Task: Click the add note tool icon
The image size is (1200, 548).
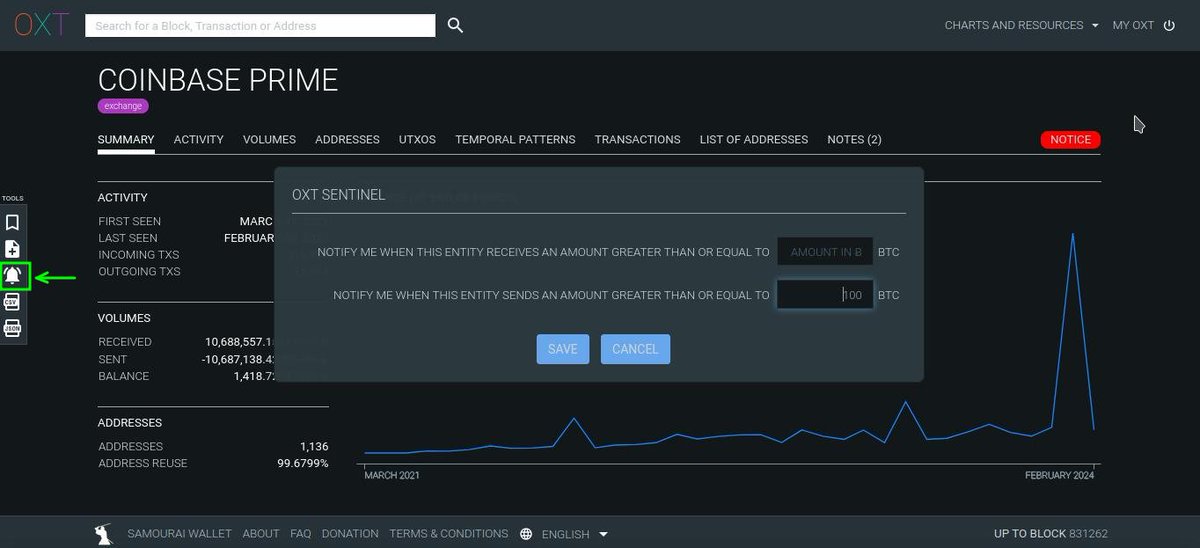Action: tap(13, 249)
